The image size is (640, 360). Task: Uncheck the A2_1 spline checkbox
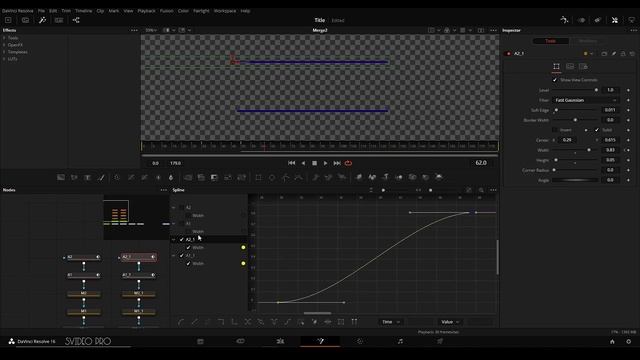click(x=182, y=240)
